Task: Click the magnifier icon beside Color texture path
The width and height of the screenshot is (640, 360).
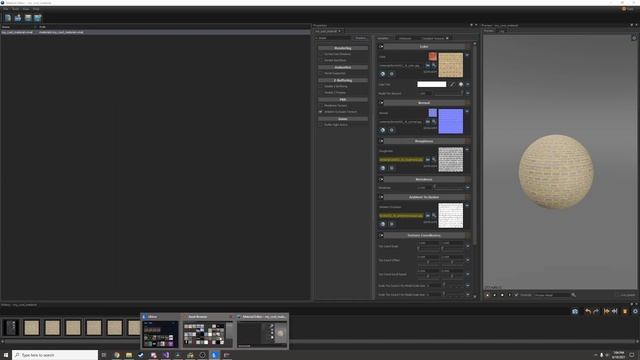Action: (x=434, y=65)
